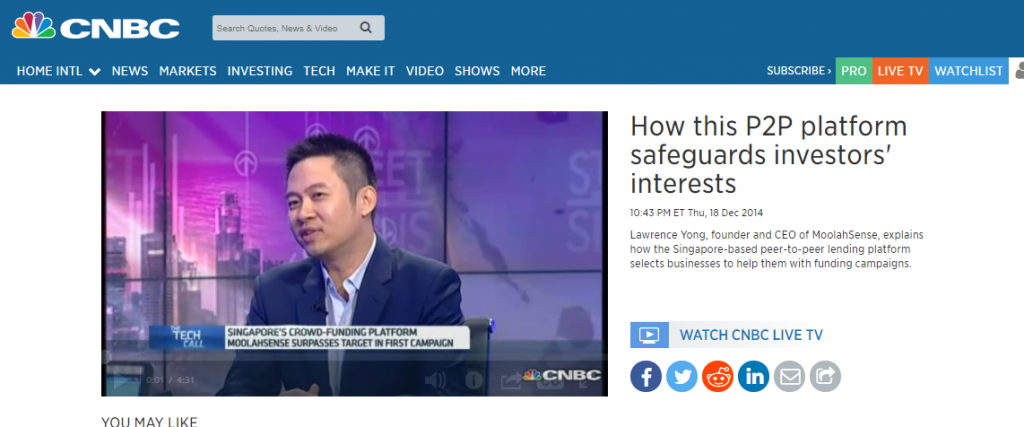Click the 'Lawrence Yong, founder and CEO' description text
The width and height of the screenshot is (1024, 427).
click(777, 249)
